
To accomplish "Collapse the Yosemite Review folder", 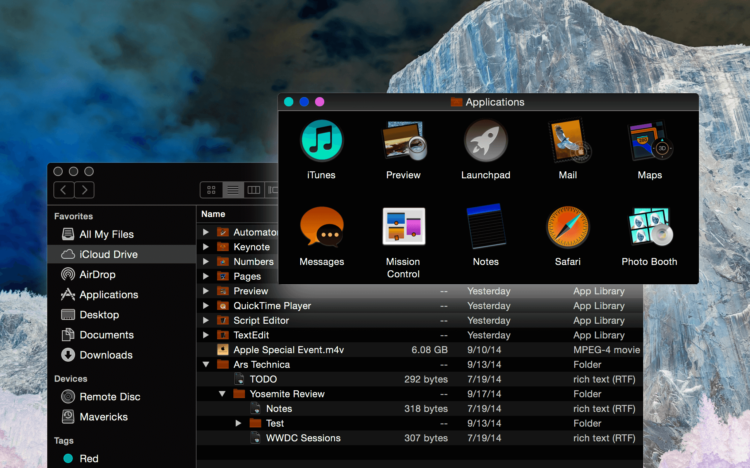I will pyautogui.click(x=222, y=394).
